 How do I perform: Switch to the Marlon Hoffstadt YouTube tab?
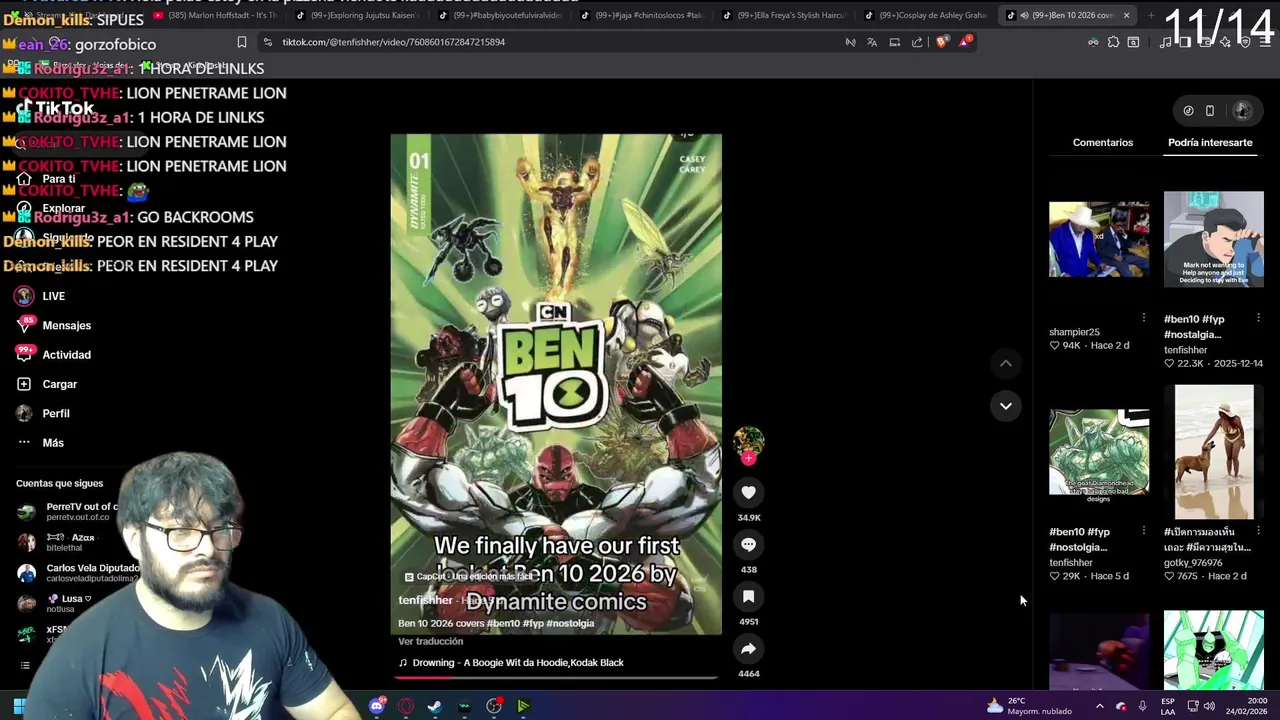(x=215, y=15)
